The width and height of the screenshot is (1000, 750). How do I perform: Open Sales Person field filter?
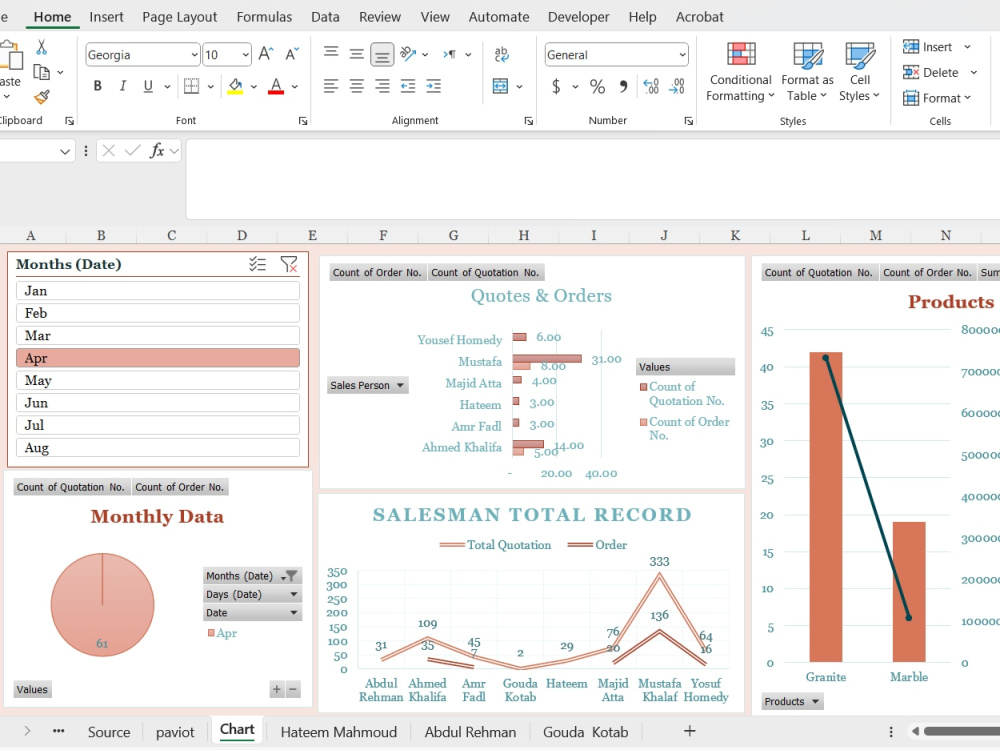[367, 385]
